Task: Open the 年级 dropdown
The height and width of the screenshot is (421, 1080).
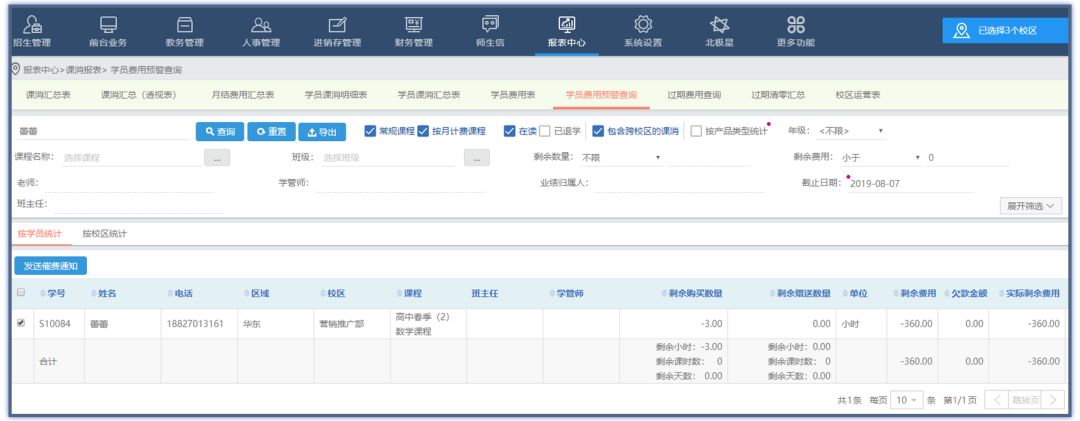Action: click(851, 131)
